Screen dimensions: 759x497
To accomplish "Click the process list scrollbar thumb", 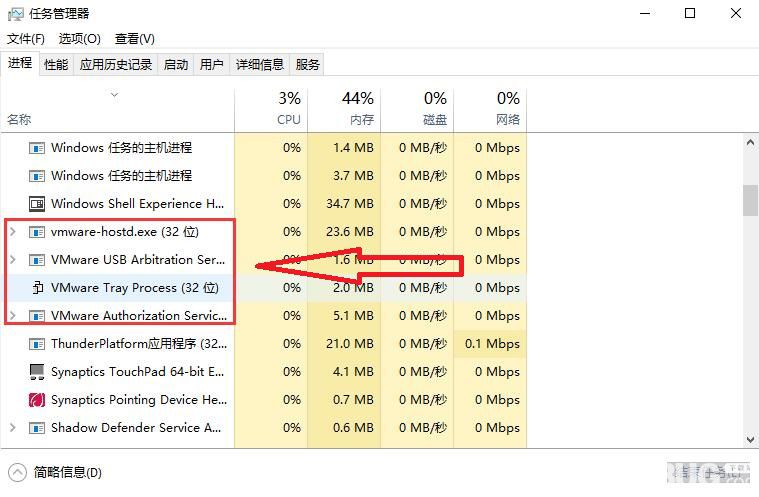I will (x=750, y=200).
